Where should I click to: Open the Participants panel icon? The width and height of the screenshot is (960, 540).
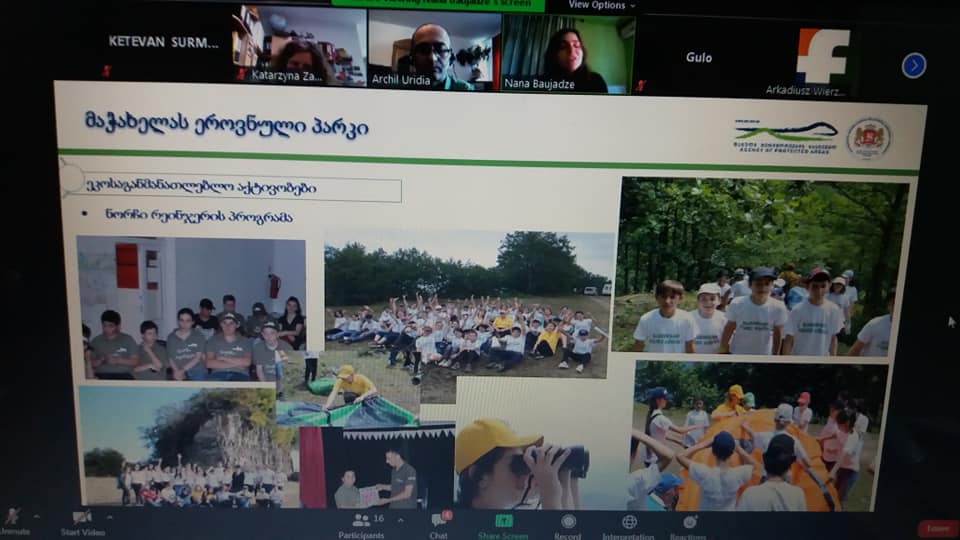click(x=361, y=520)
